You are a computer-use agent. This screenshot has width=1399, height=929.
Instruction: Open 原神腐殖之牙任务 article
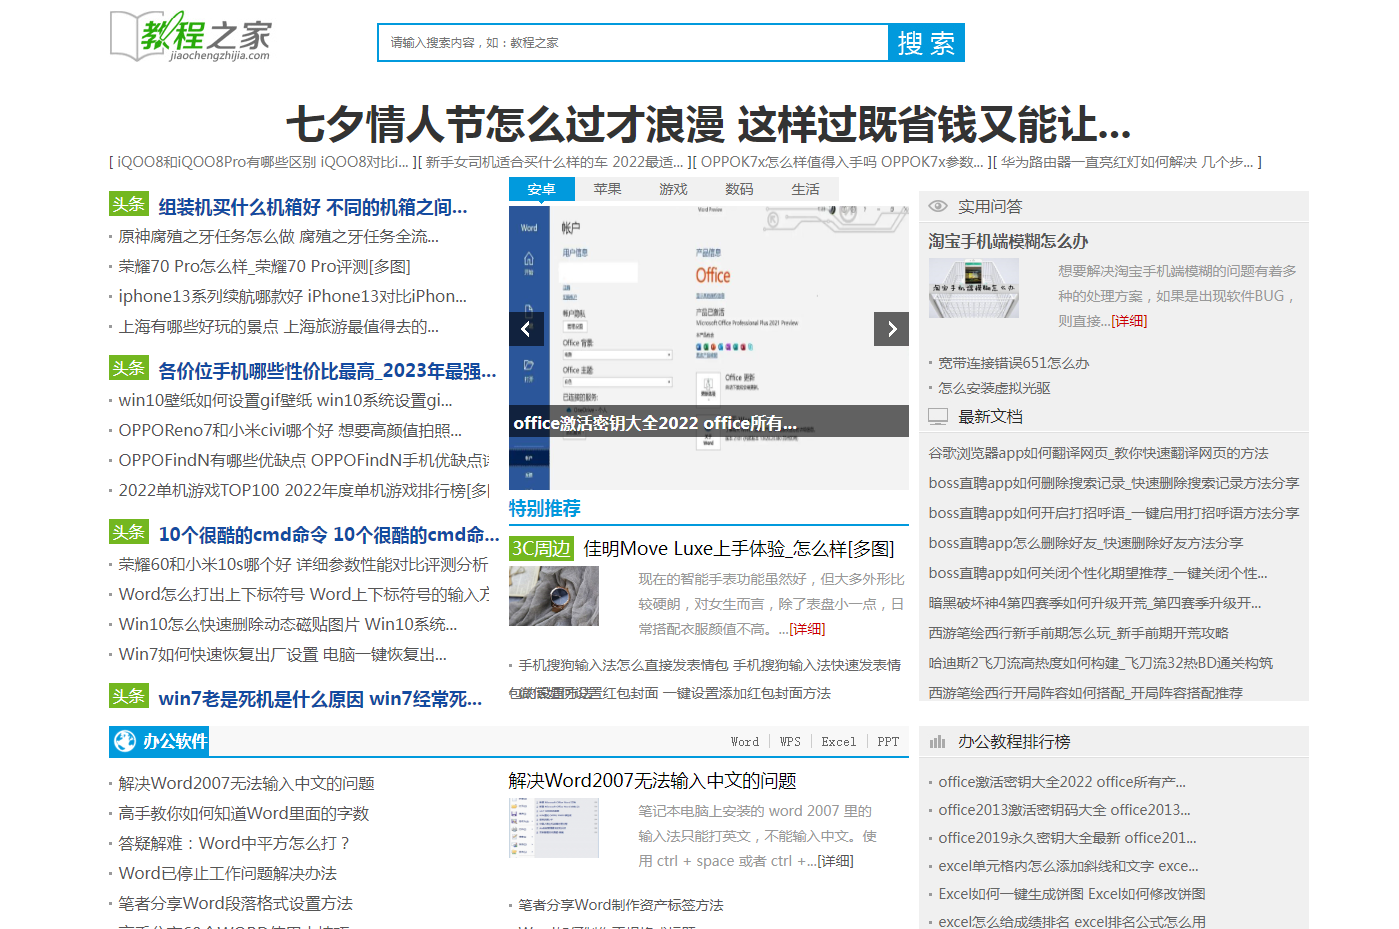tap(278, 237)
